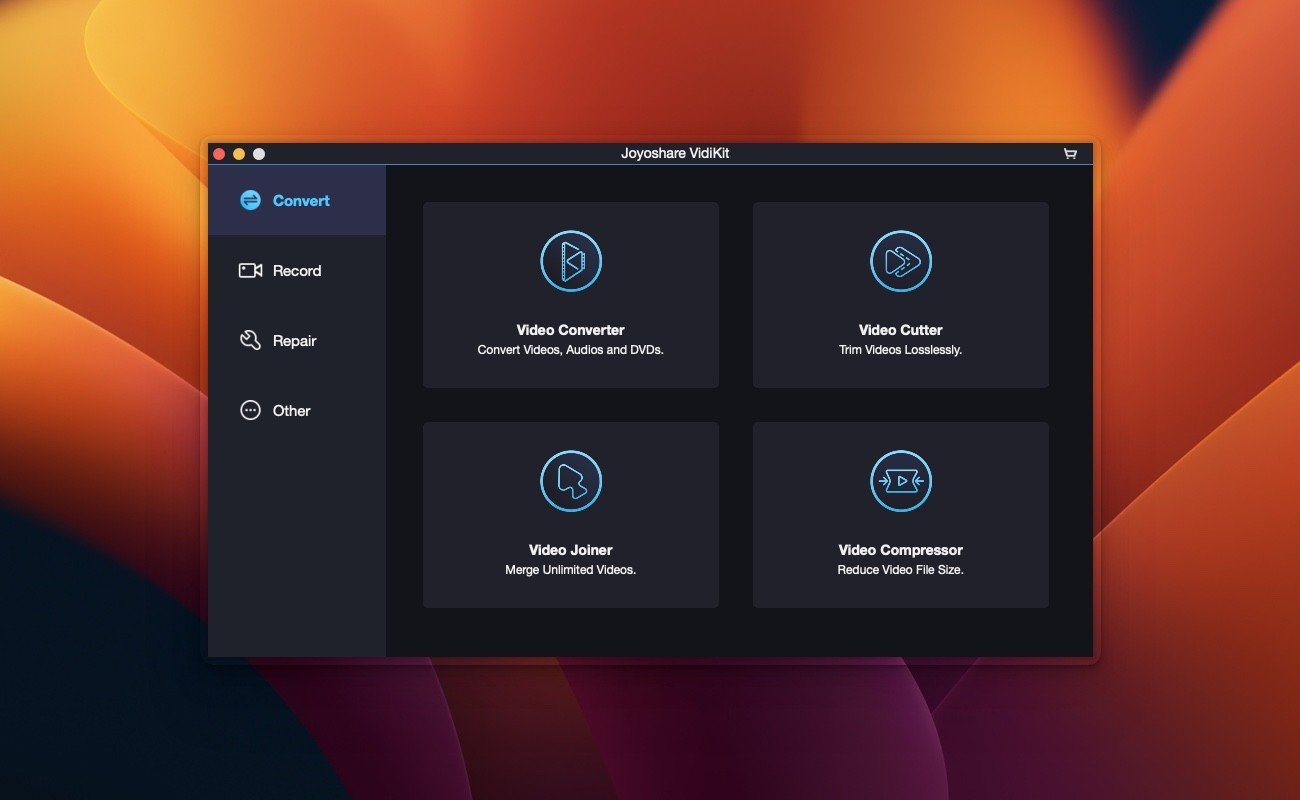Launch Video Cutter via its round icon

901,261
